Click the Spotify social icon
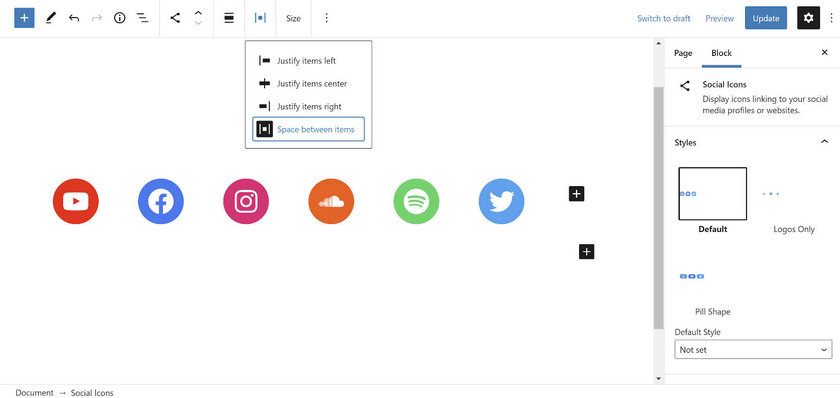This screenshot has width=840, height=398. click(x=416, y=201)
